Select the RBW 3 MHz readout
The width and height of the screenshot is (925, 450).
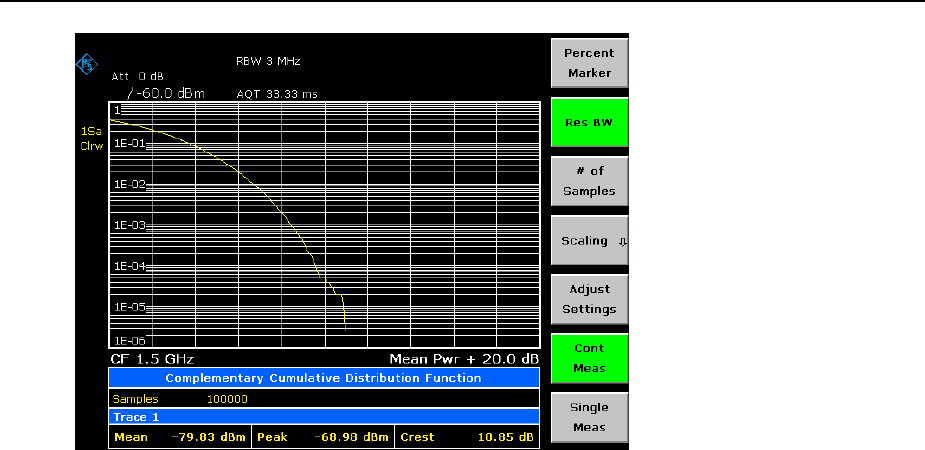click(268, 61)
